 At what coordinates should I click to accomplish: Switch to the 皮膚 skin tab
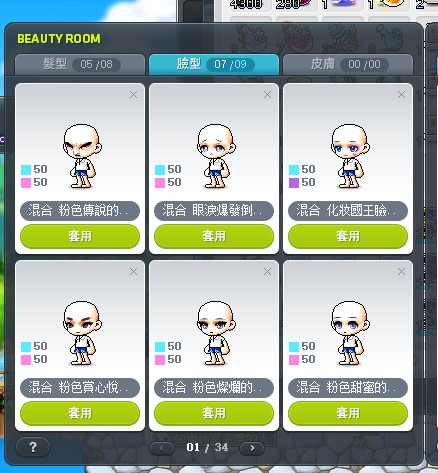[348, 64]
